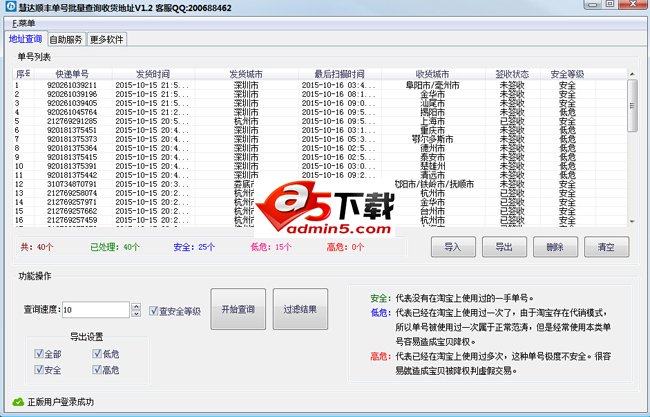Click the 共: 40个 total count

click(x=37, y=247)
